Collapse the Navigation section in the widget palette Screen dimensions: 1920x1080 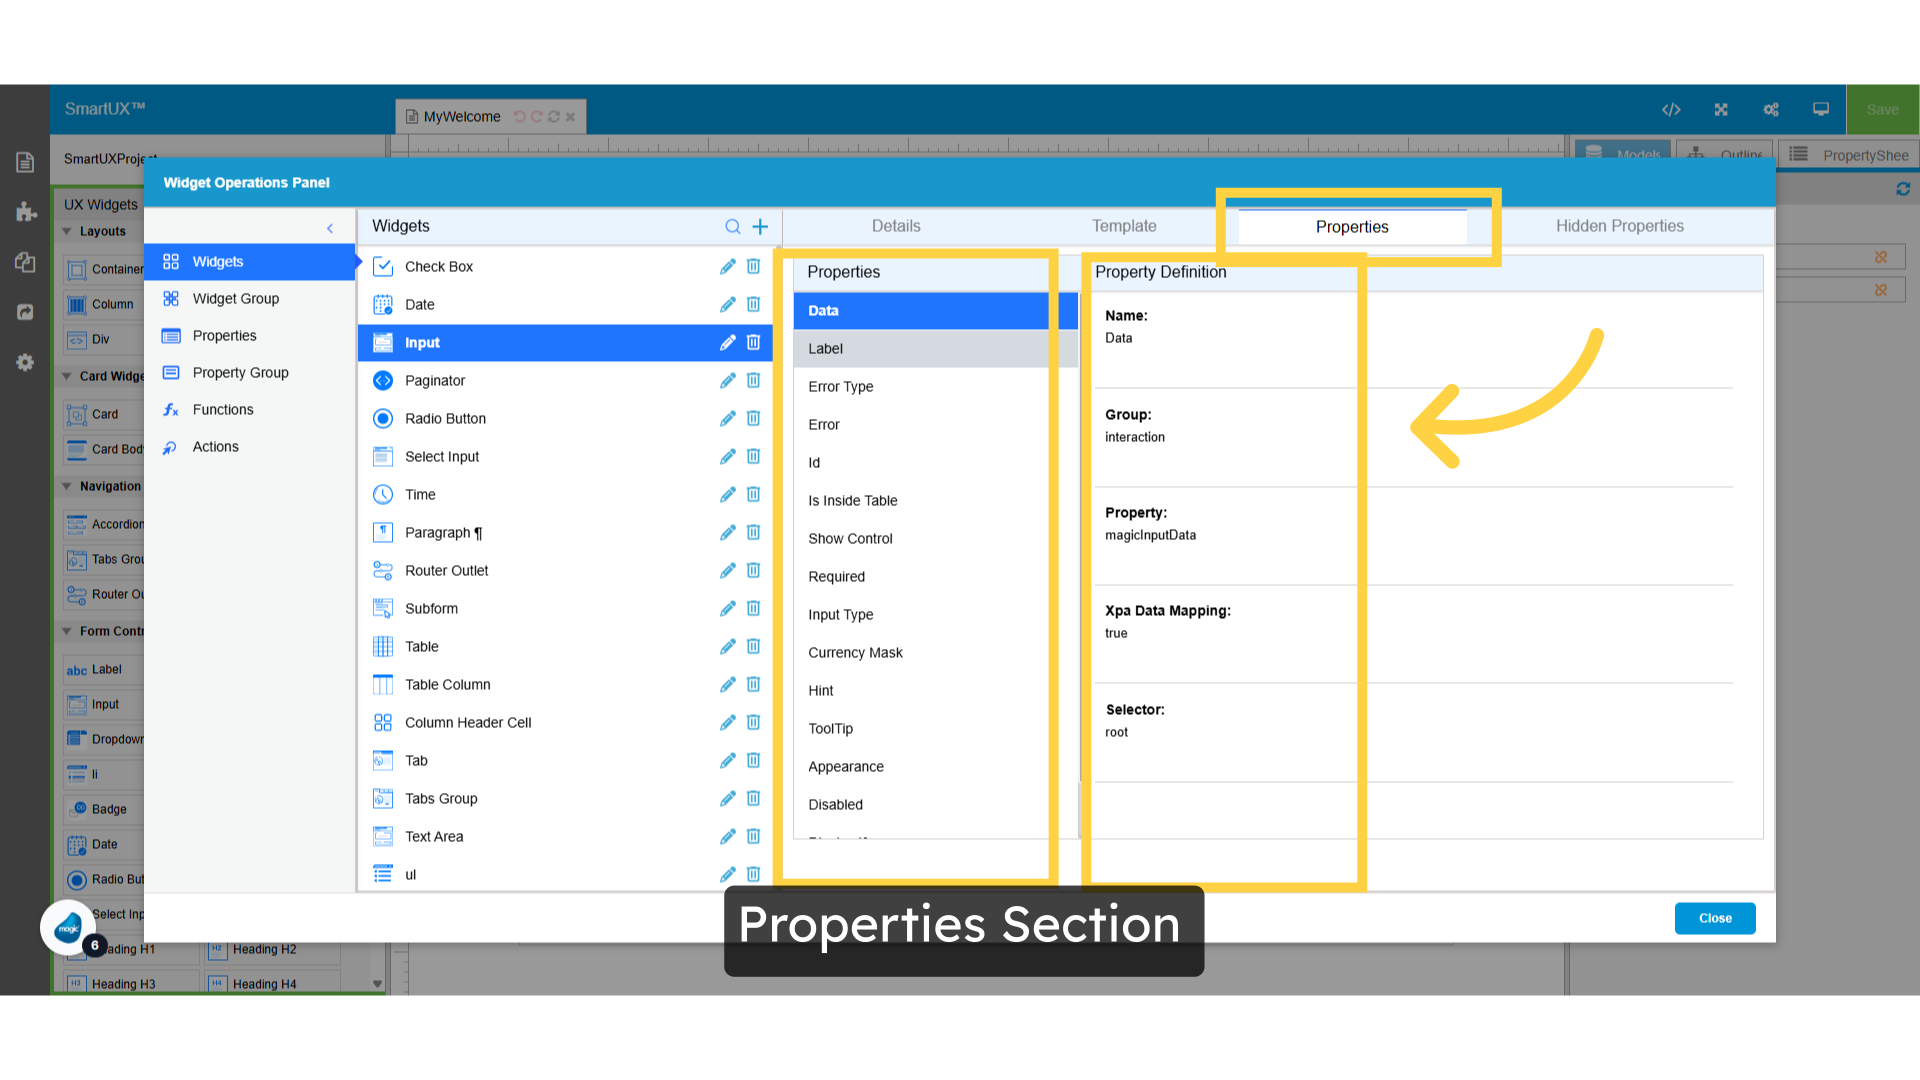[x=66, y=486]
